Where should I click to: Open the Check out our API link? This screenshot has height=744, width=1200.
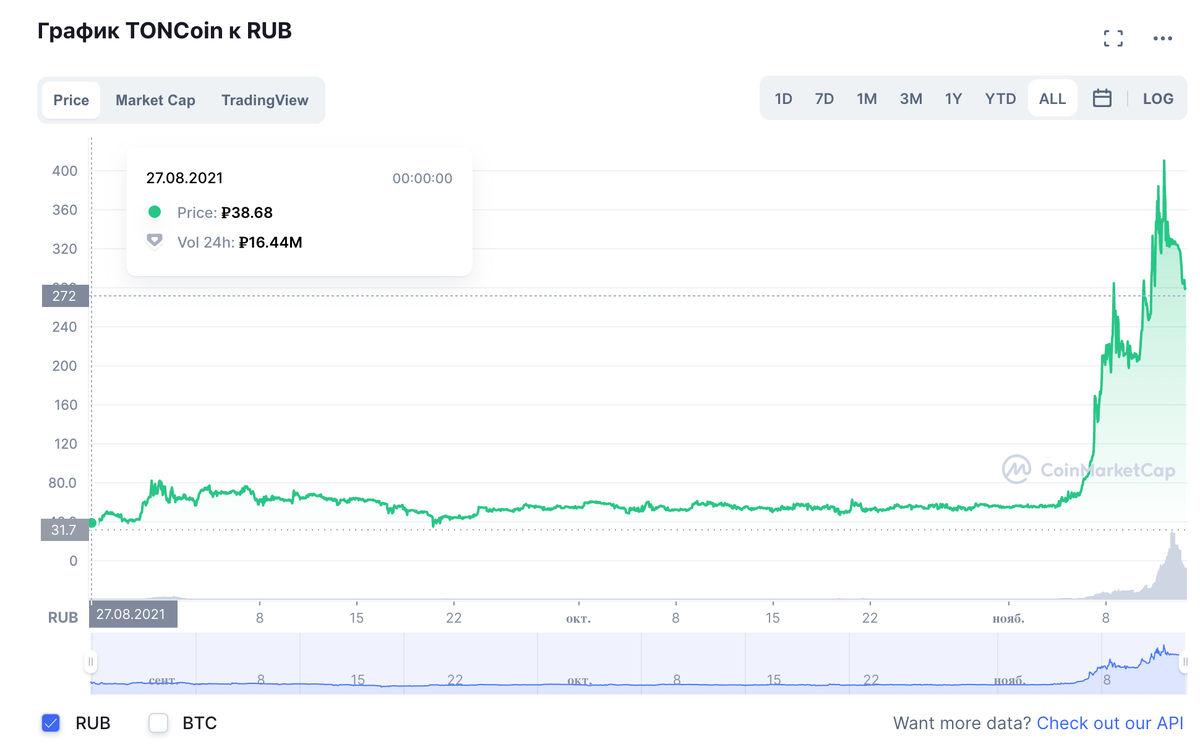[1110, 722]
